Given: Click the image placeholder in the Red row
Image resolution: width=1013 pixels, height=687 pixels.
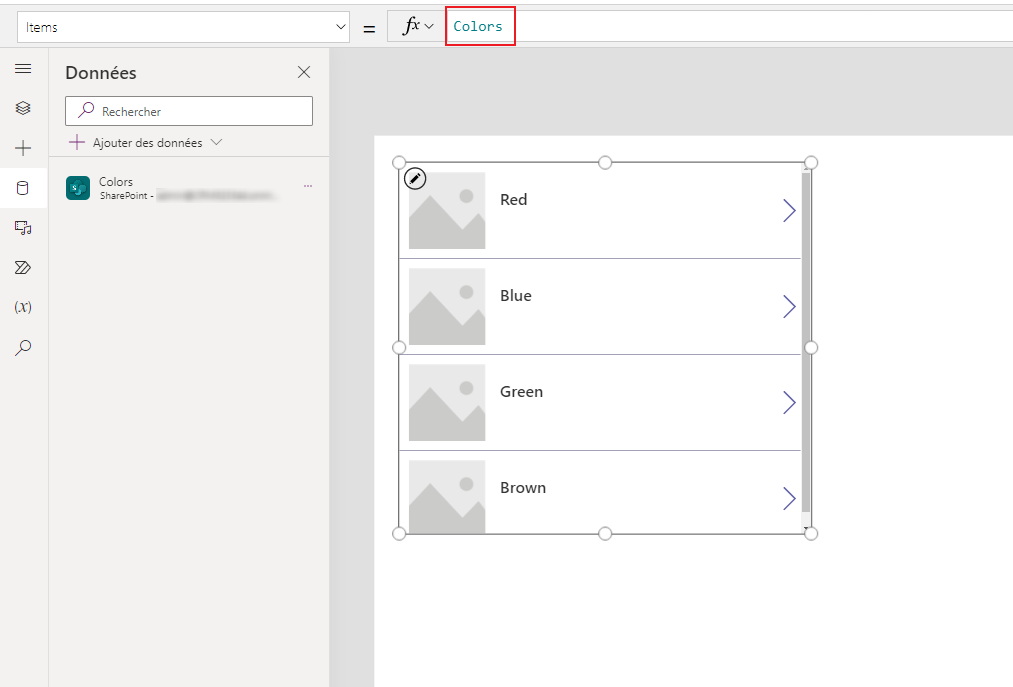Looking at the screenshot, I should point(447,211).
